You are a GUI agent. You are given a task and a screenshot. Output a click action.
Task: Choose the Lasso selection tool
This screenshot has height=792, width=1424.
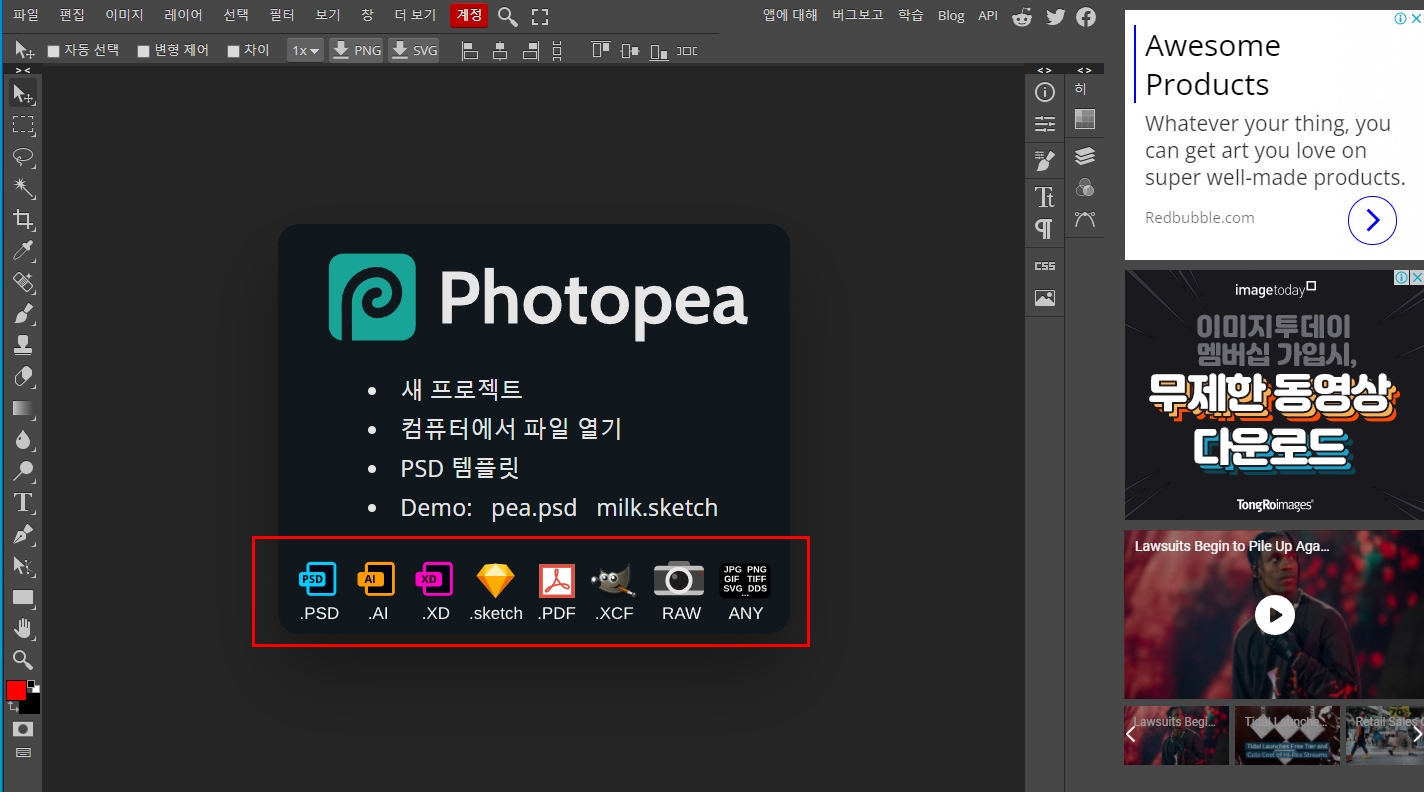(22, 157)
